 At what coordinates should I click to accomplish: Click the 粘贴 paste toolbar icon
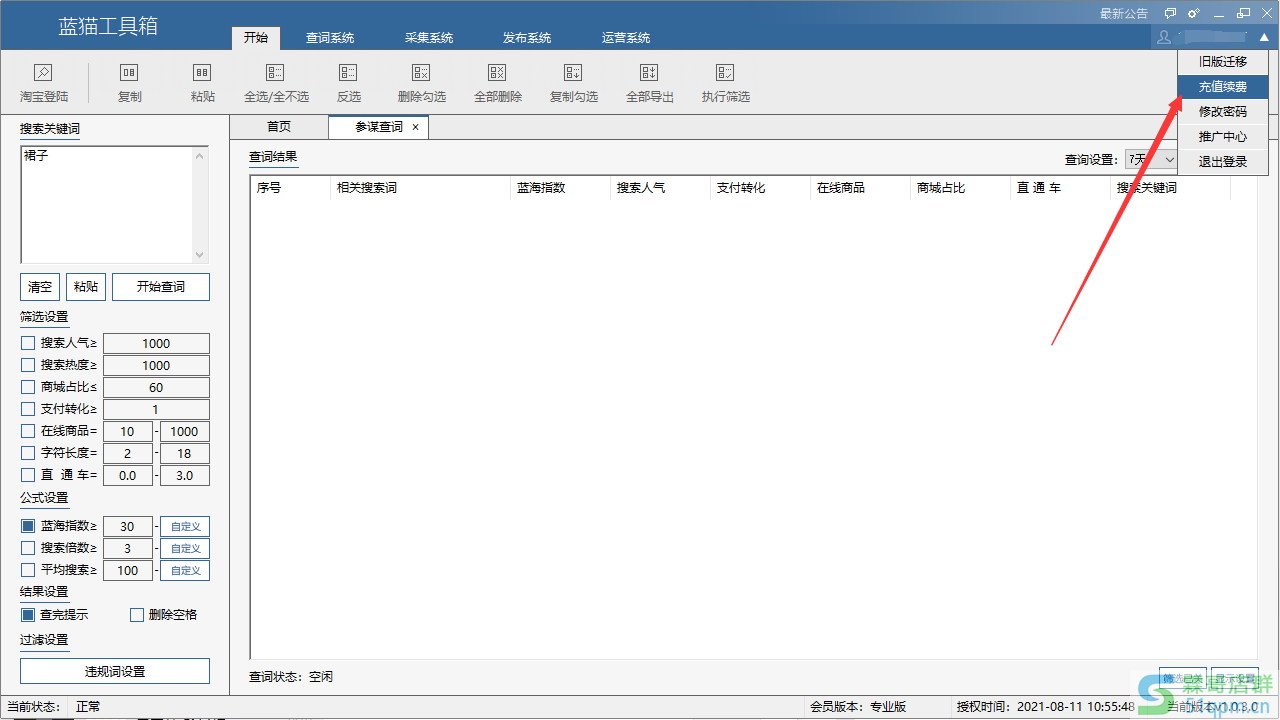(x=202, y=73)
